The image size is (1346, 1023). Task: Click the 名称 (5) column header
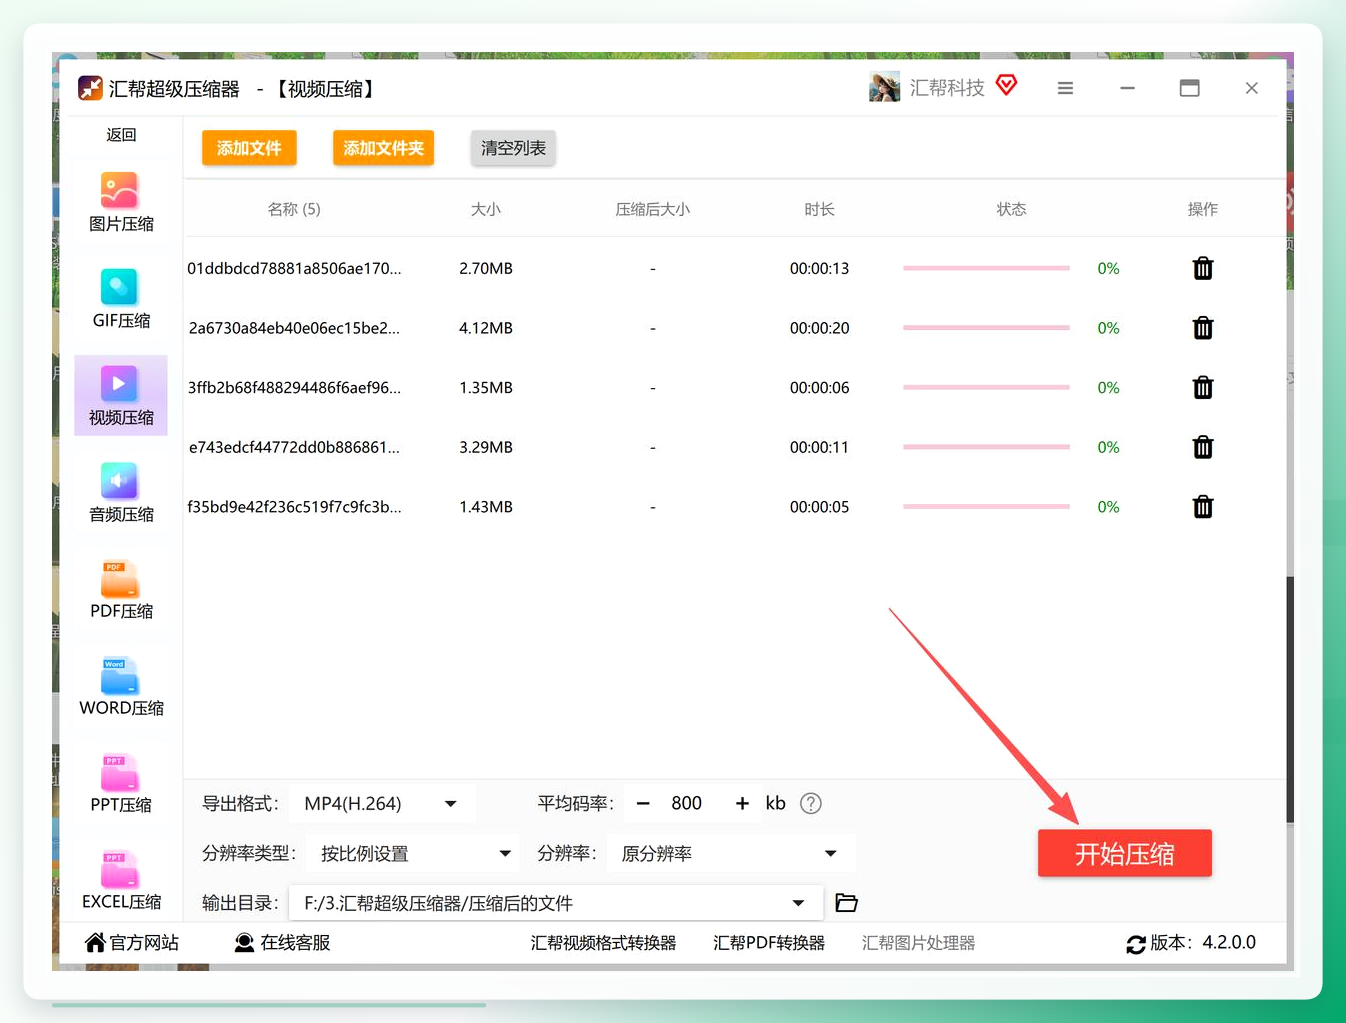294,209
